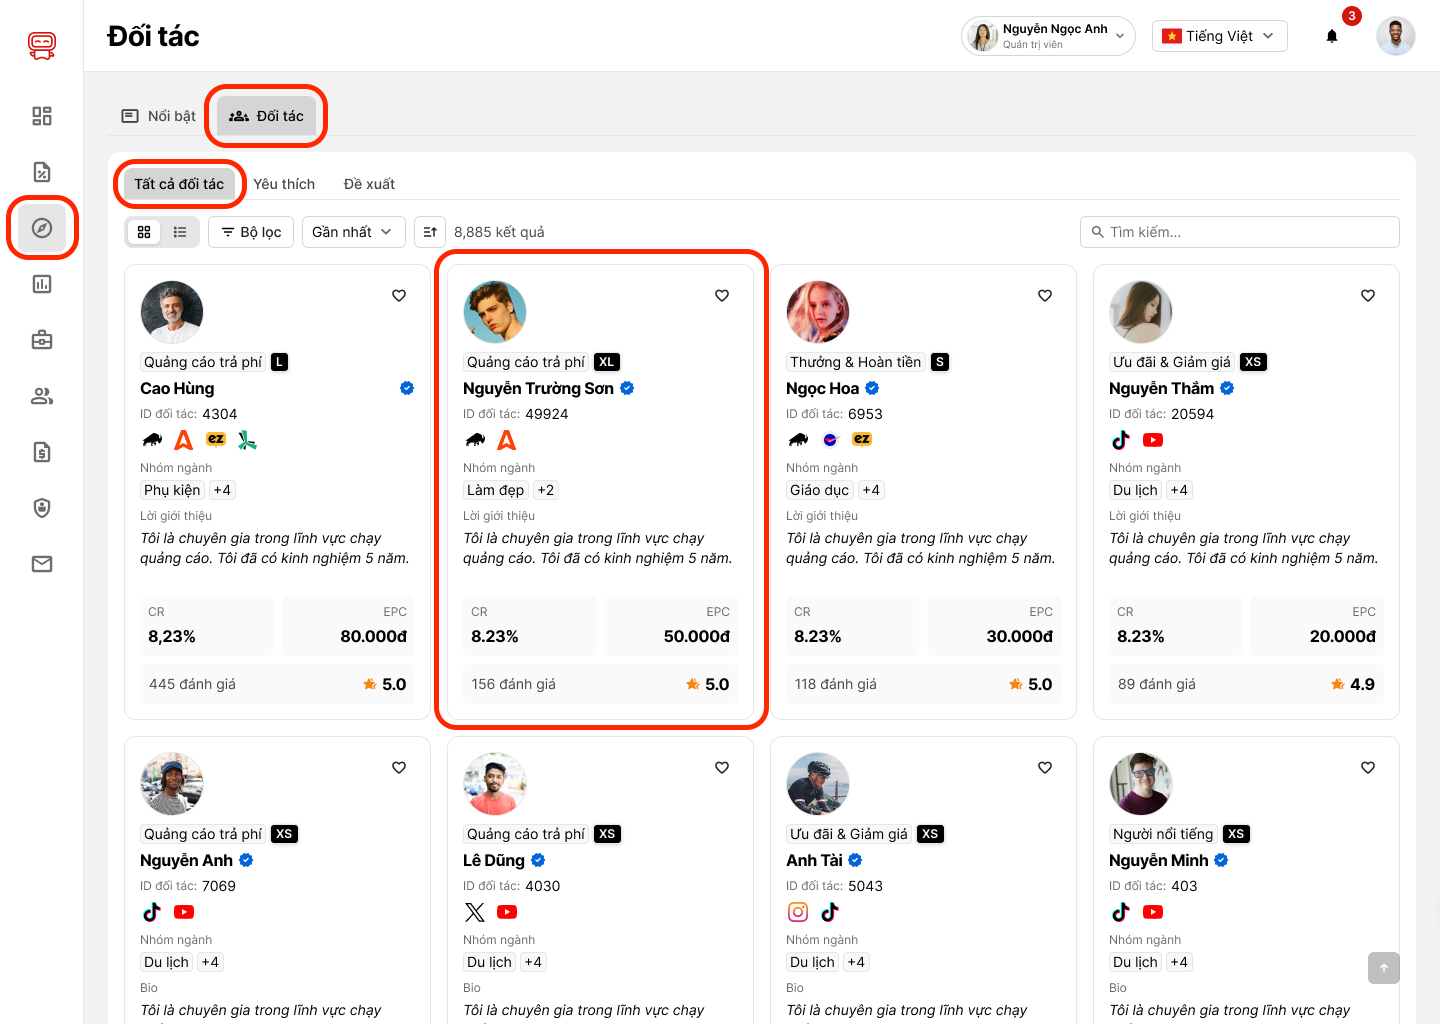Switch to the Nổi bật tab
This screenshot has width=1440, height=1024.
pyautogui.click(x=158, y=116)
